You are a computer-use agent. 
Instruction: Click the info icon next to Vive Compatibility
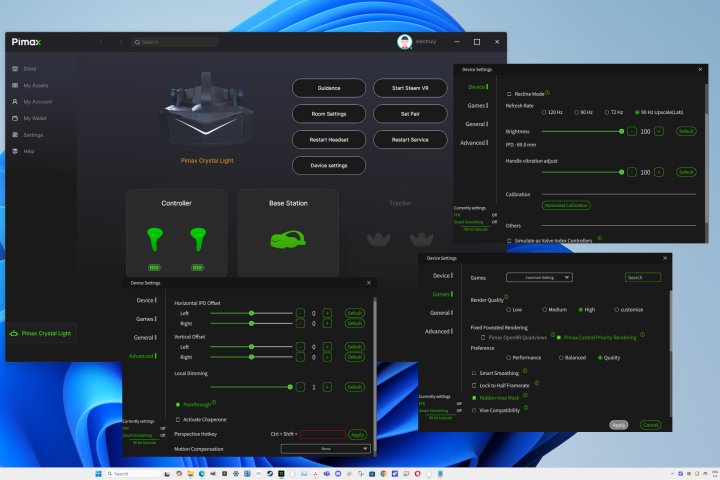coord(526,407)
